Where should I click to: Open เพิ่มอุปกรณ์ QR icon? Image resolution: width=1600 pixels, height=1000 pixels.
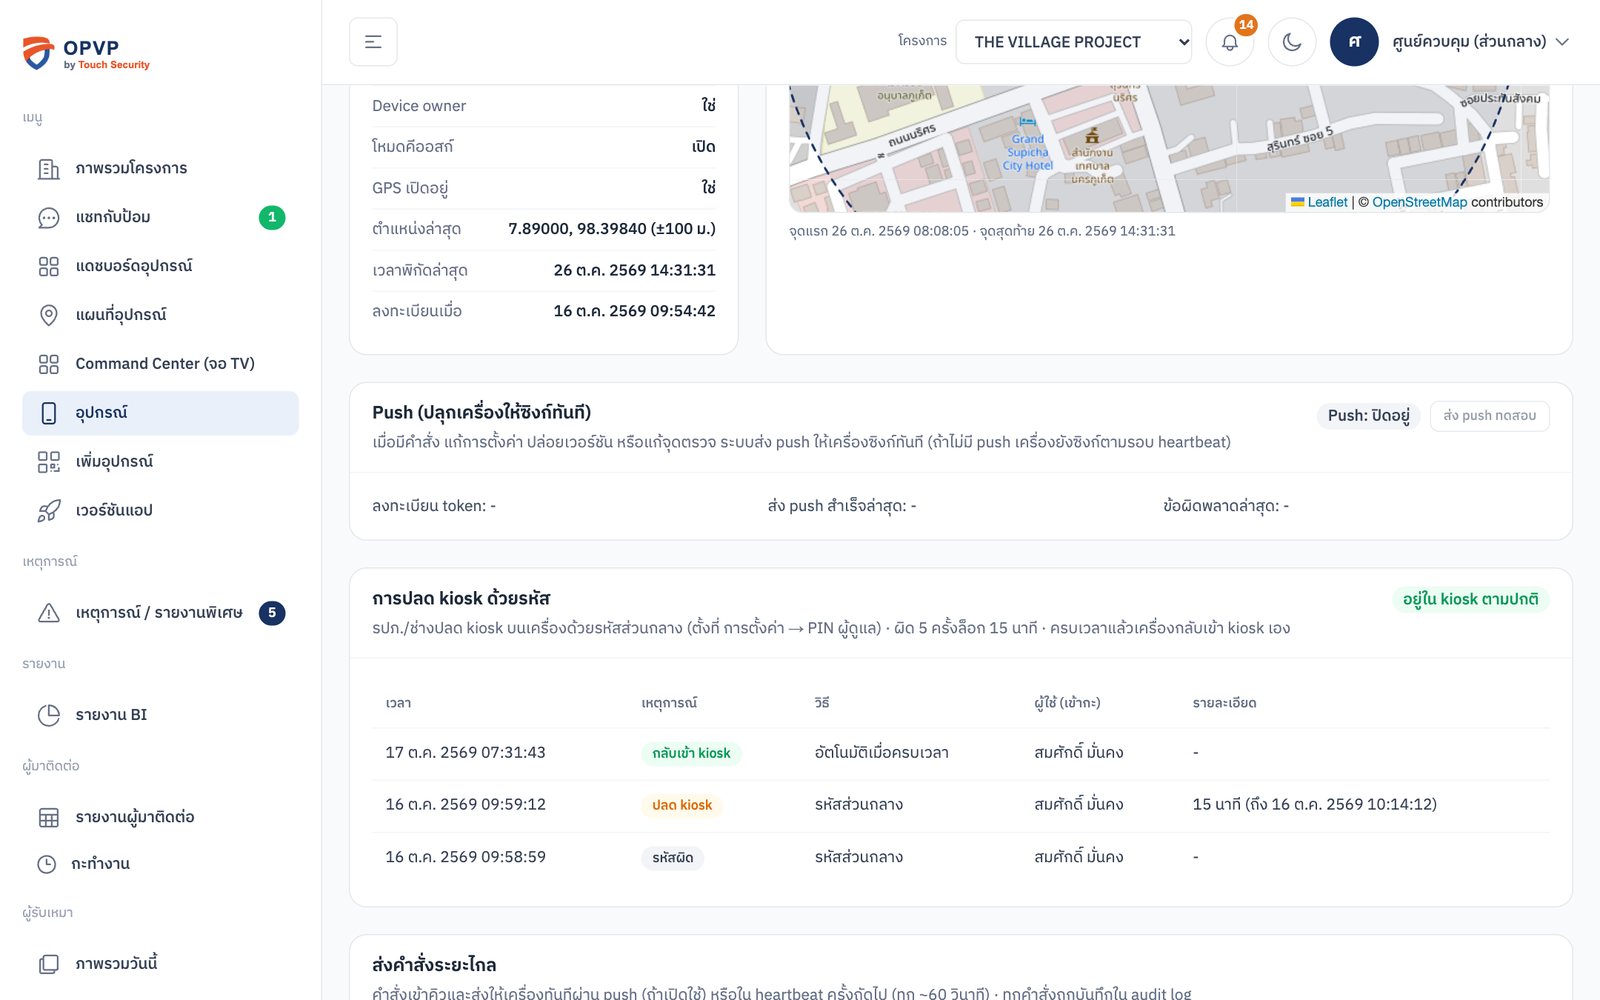[x=49, y=462]
